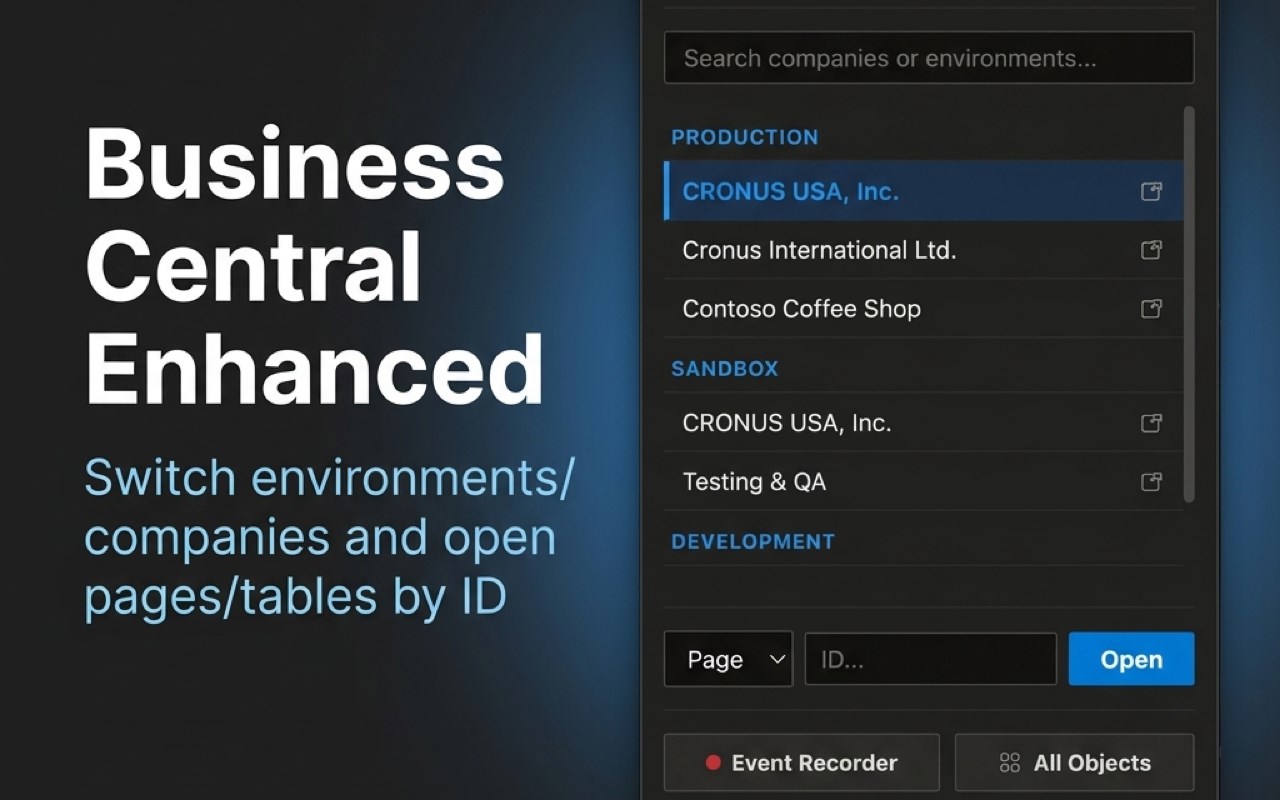Choose the Contoso Coffee Shop company

click(924, 309)
